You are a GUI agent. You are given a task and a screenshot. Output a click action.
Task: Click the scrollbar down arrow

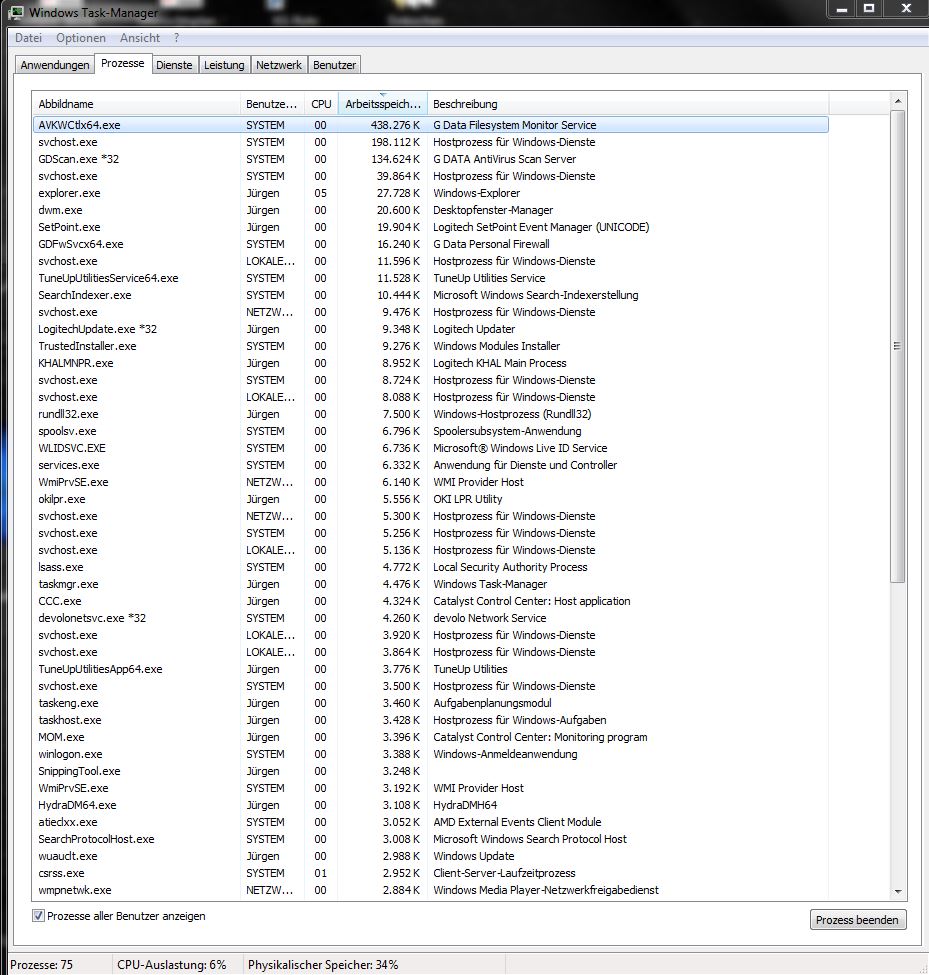898,892
